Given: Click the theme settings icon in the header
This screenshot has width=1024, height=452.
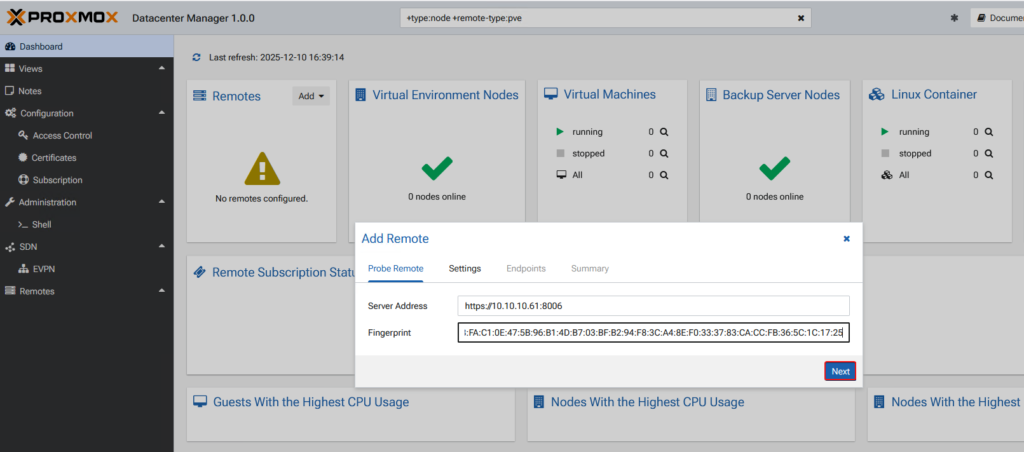Looking at the screenshot, I should point(953,18).
